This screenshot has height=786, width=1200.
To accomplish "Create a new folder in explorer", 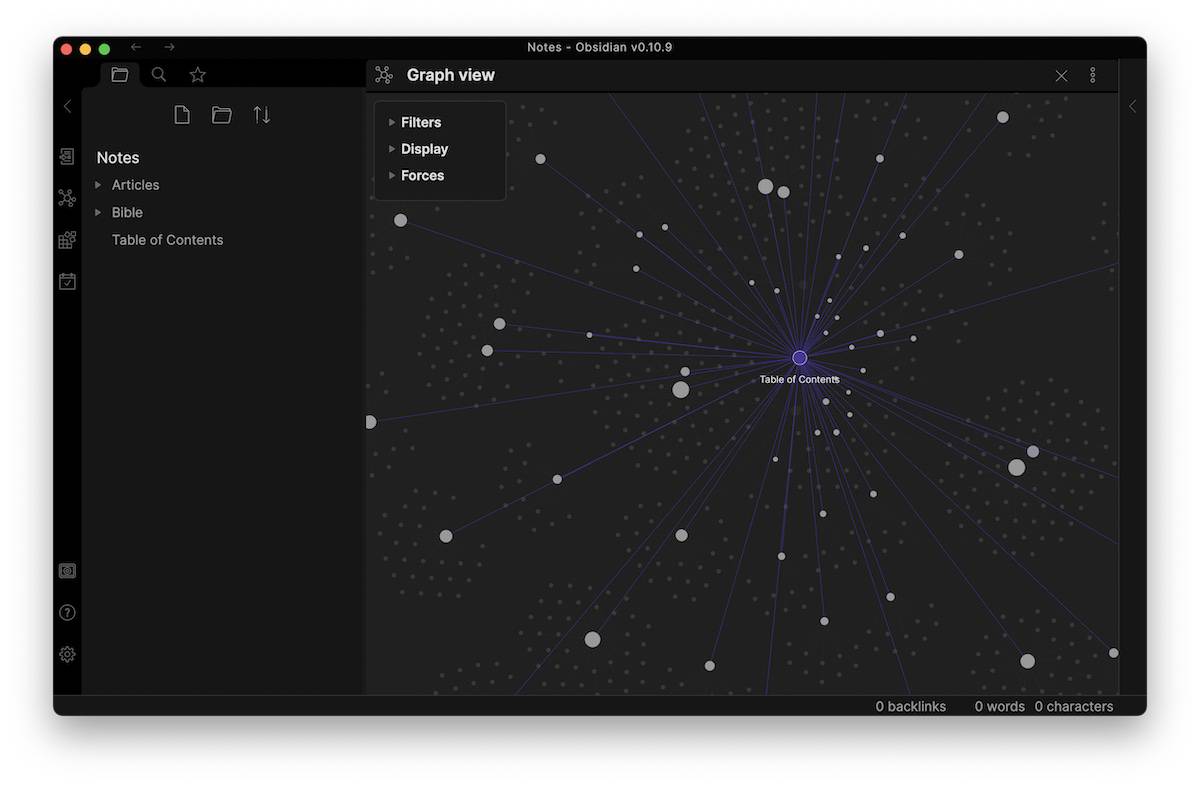I will tap(222, 115).
